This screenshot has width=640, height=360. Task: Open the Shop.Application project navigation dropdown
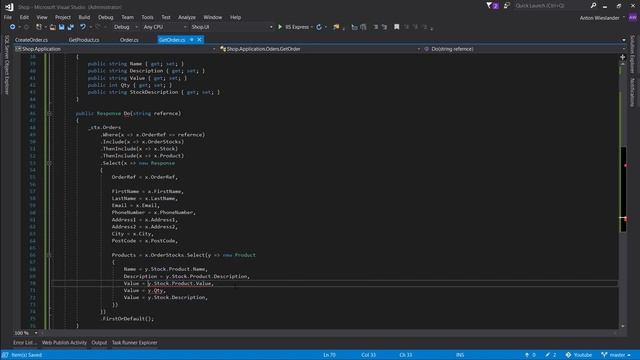(115, 49)
